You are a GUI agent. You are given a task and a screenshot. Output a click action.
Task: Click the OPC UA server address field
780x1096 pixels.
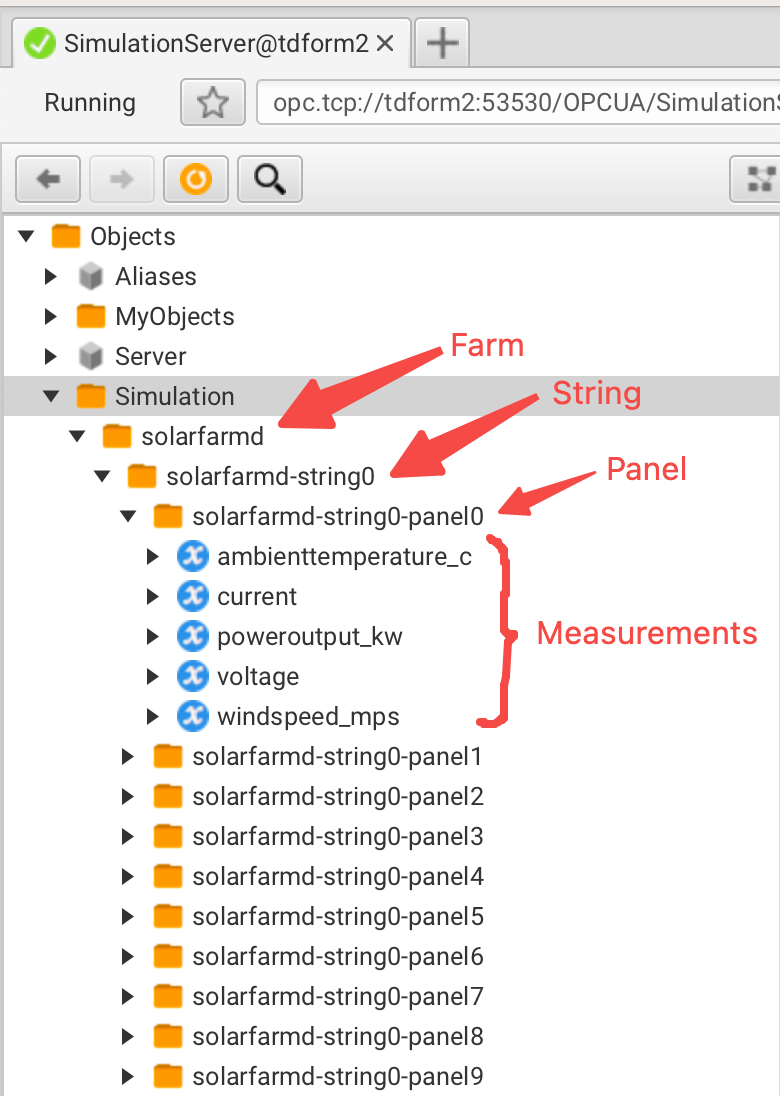pos(518,102)
